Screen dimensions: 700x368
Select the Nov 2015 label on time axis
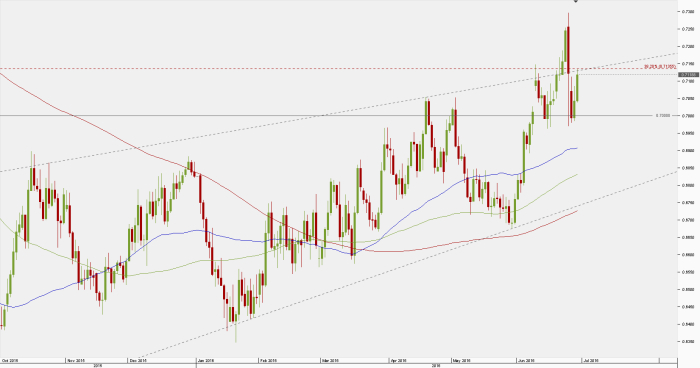[76, 361]
